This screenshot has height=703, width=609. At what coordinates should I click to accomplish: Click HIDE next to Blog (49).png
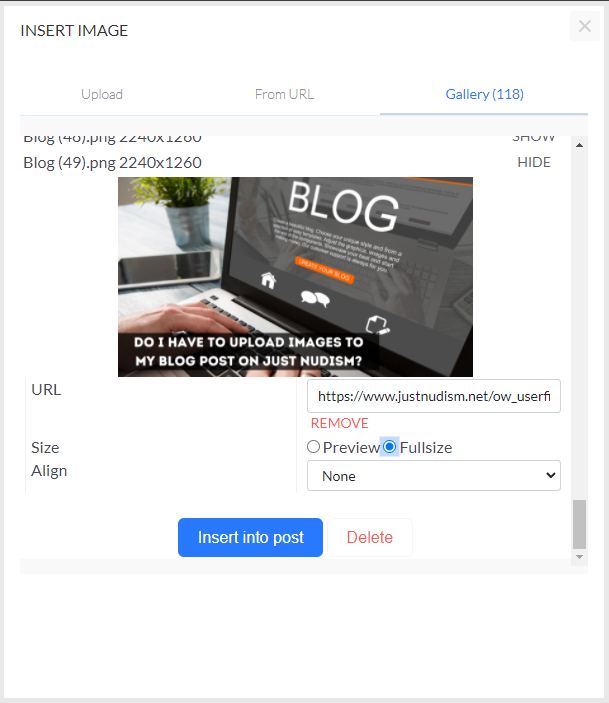pyautogui.click(x=534, y=162)
